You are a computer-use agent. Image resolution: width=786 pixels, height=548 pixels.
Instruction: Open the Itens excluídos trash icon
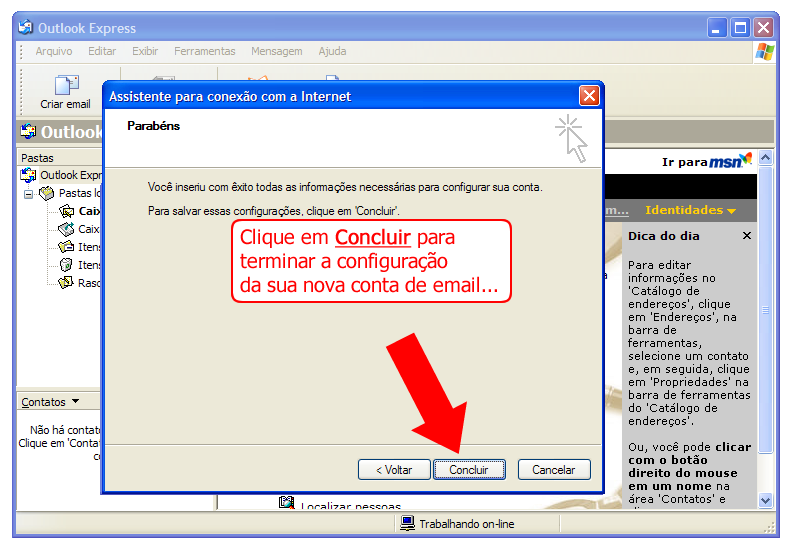tap(66, 265)
